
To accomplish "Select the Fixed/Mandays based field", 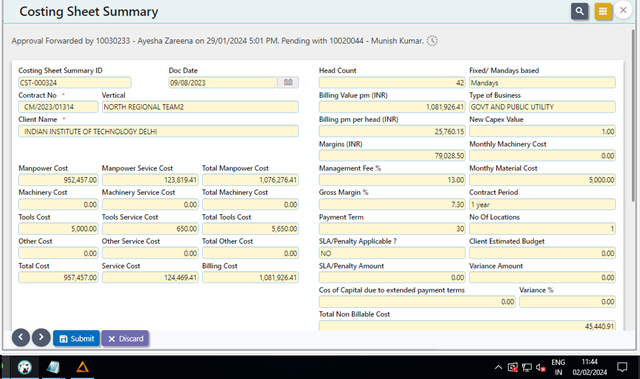I will (x=542, y=83).
